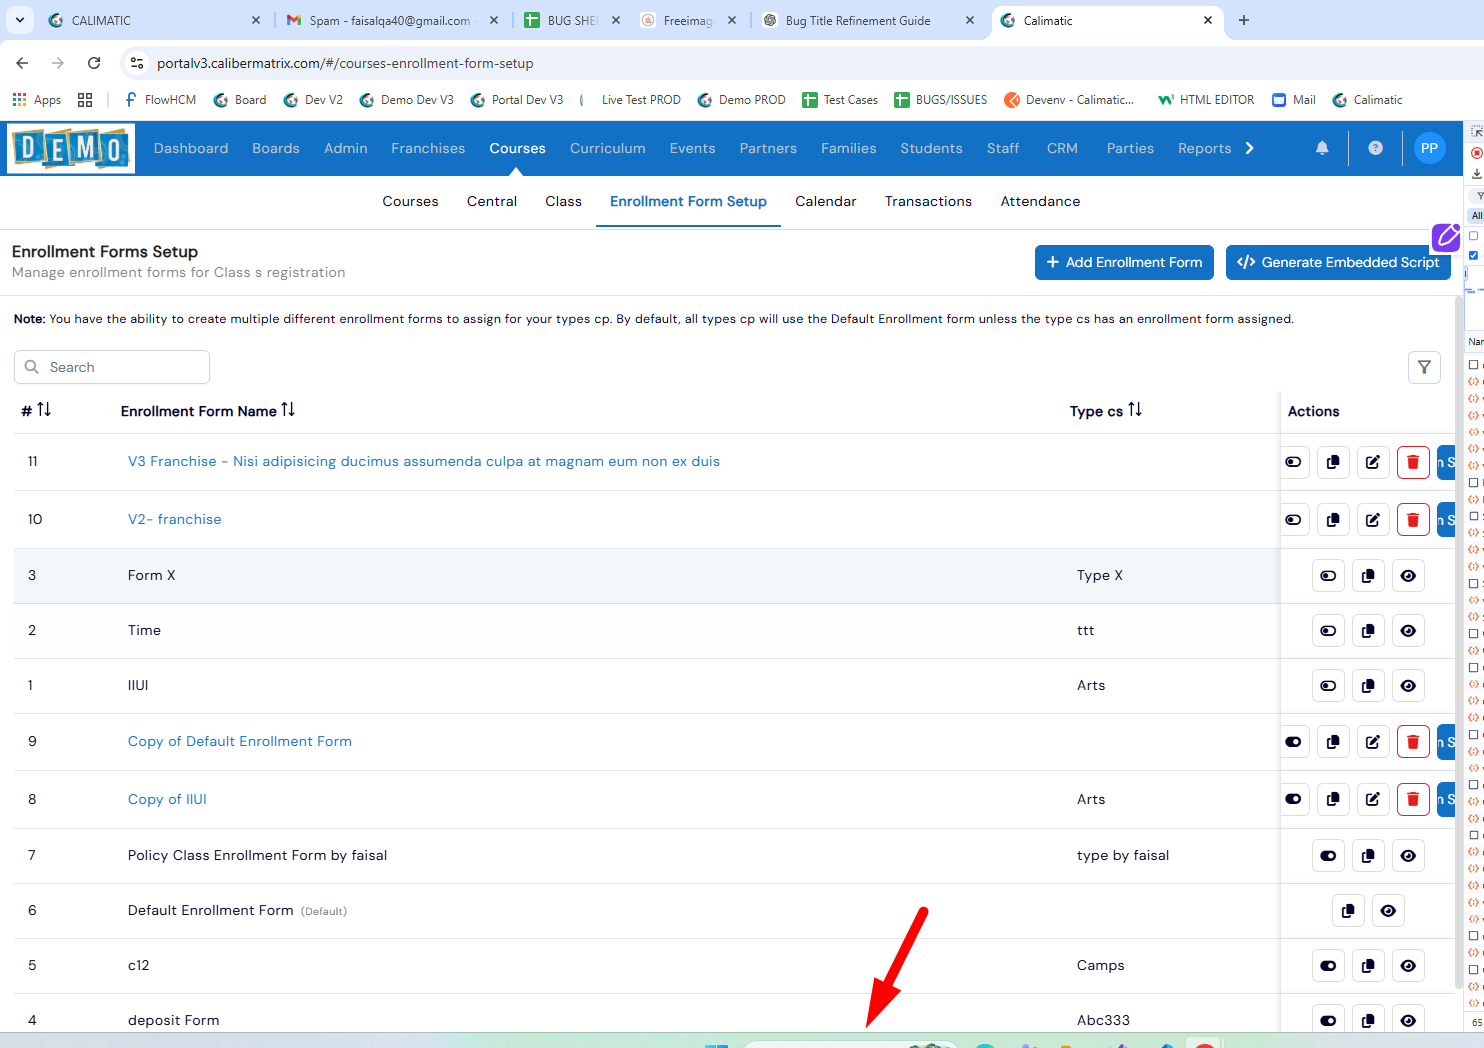Edit Copy of Default Enrollment Form
1484x1048 pixels.
1373,742
